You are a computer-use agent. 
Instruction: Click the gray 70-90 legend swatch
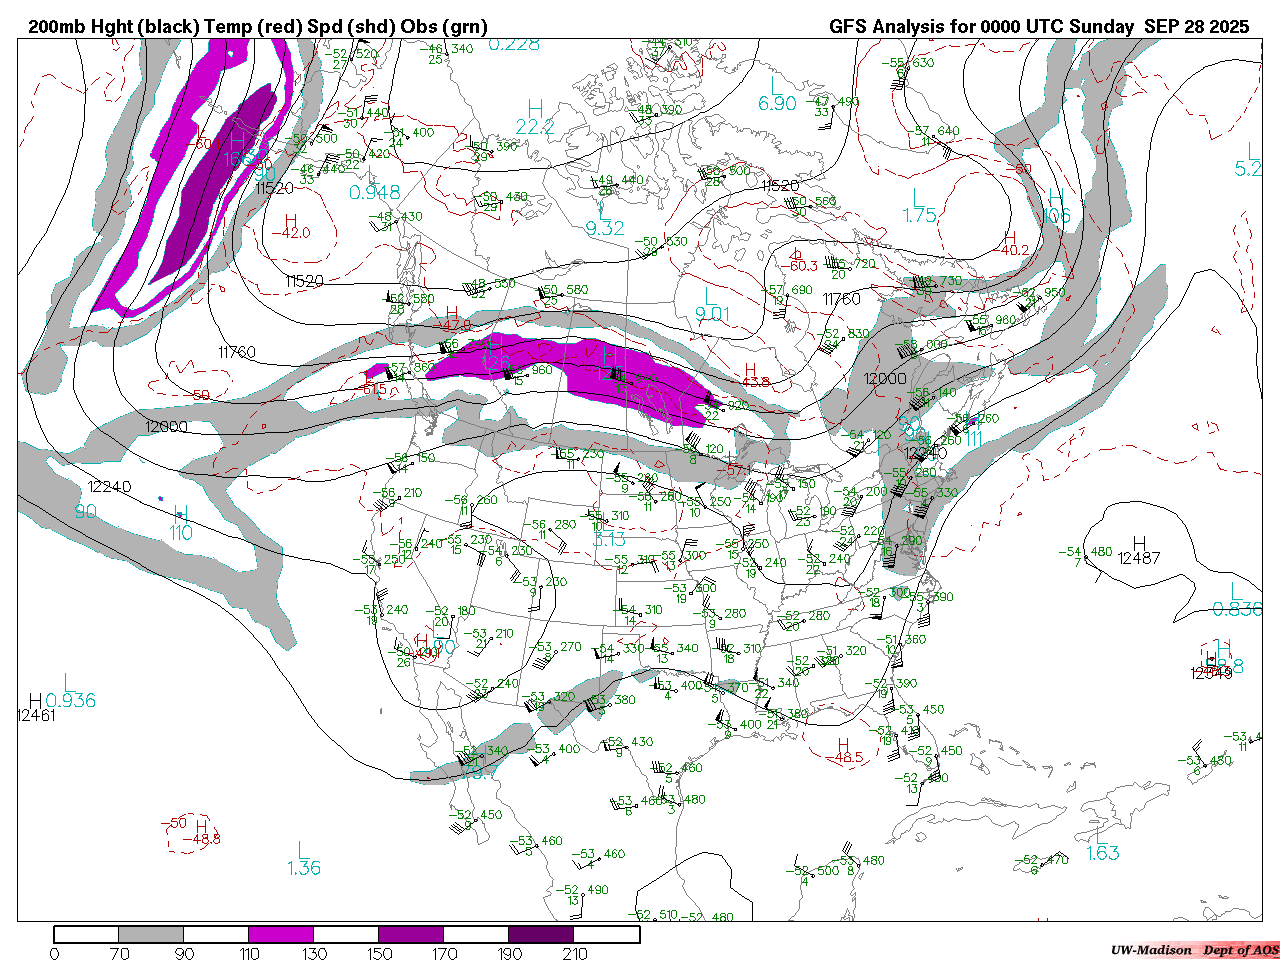pyautogui.click(x=151, y=934)
